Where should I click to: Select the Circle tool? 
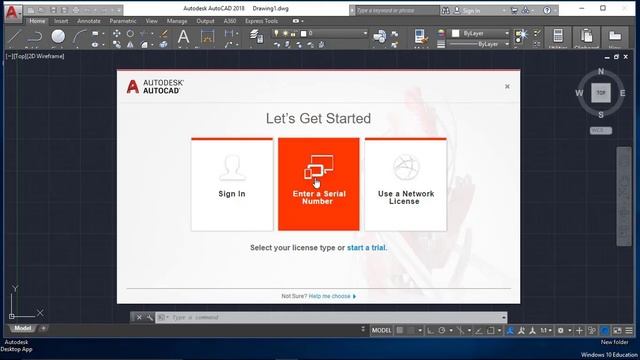[58, 37]
